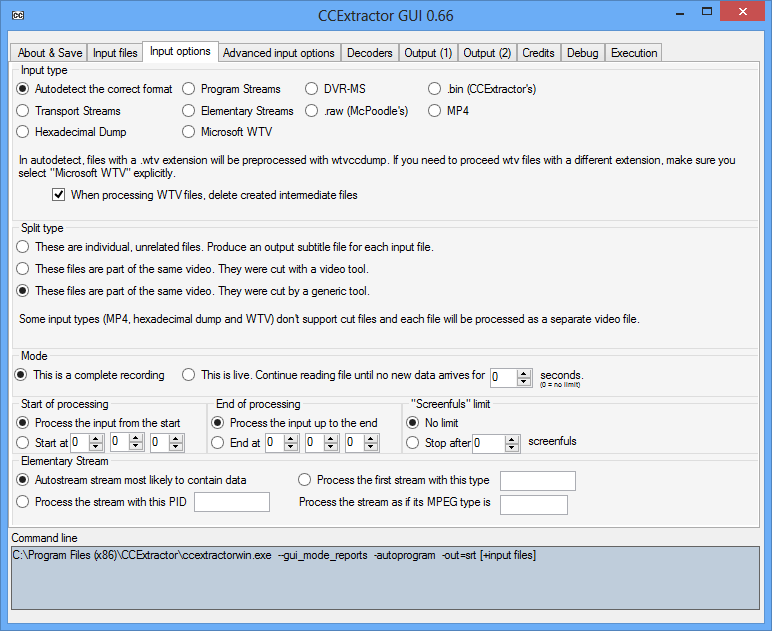Decrease the second End at value
772x631 pixels.
point(331,446)
